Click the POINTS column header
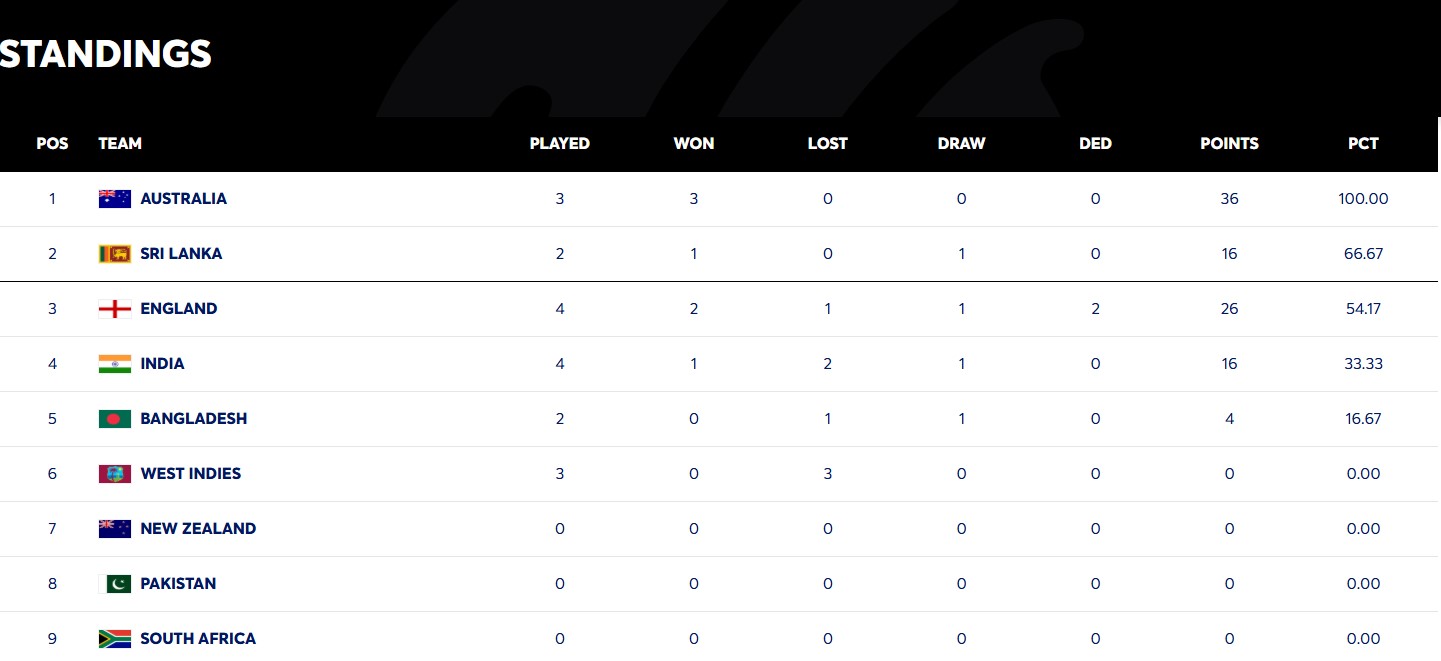Screen dimensions: 1441x661 pos(1229,144)
